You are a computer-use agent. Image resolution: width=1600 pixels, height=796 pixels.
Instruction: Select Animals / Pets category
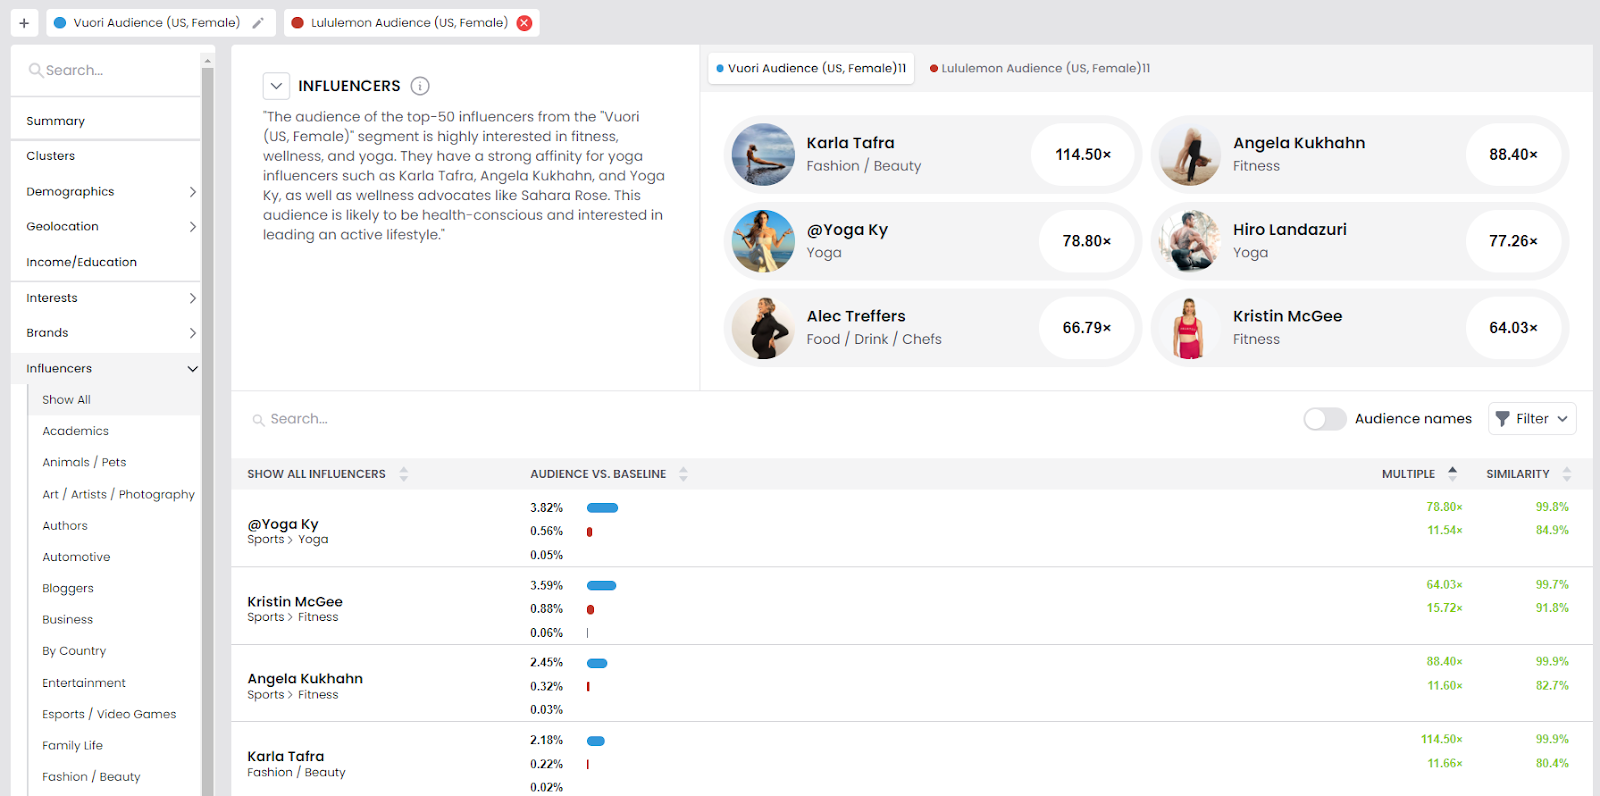84,462
